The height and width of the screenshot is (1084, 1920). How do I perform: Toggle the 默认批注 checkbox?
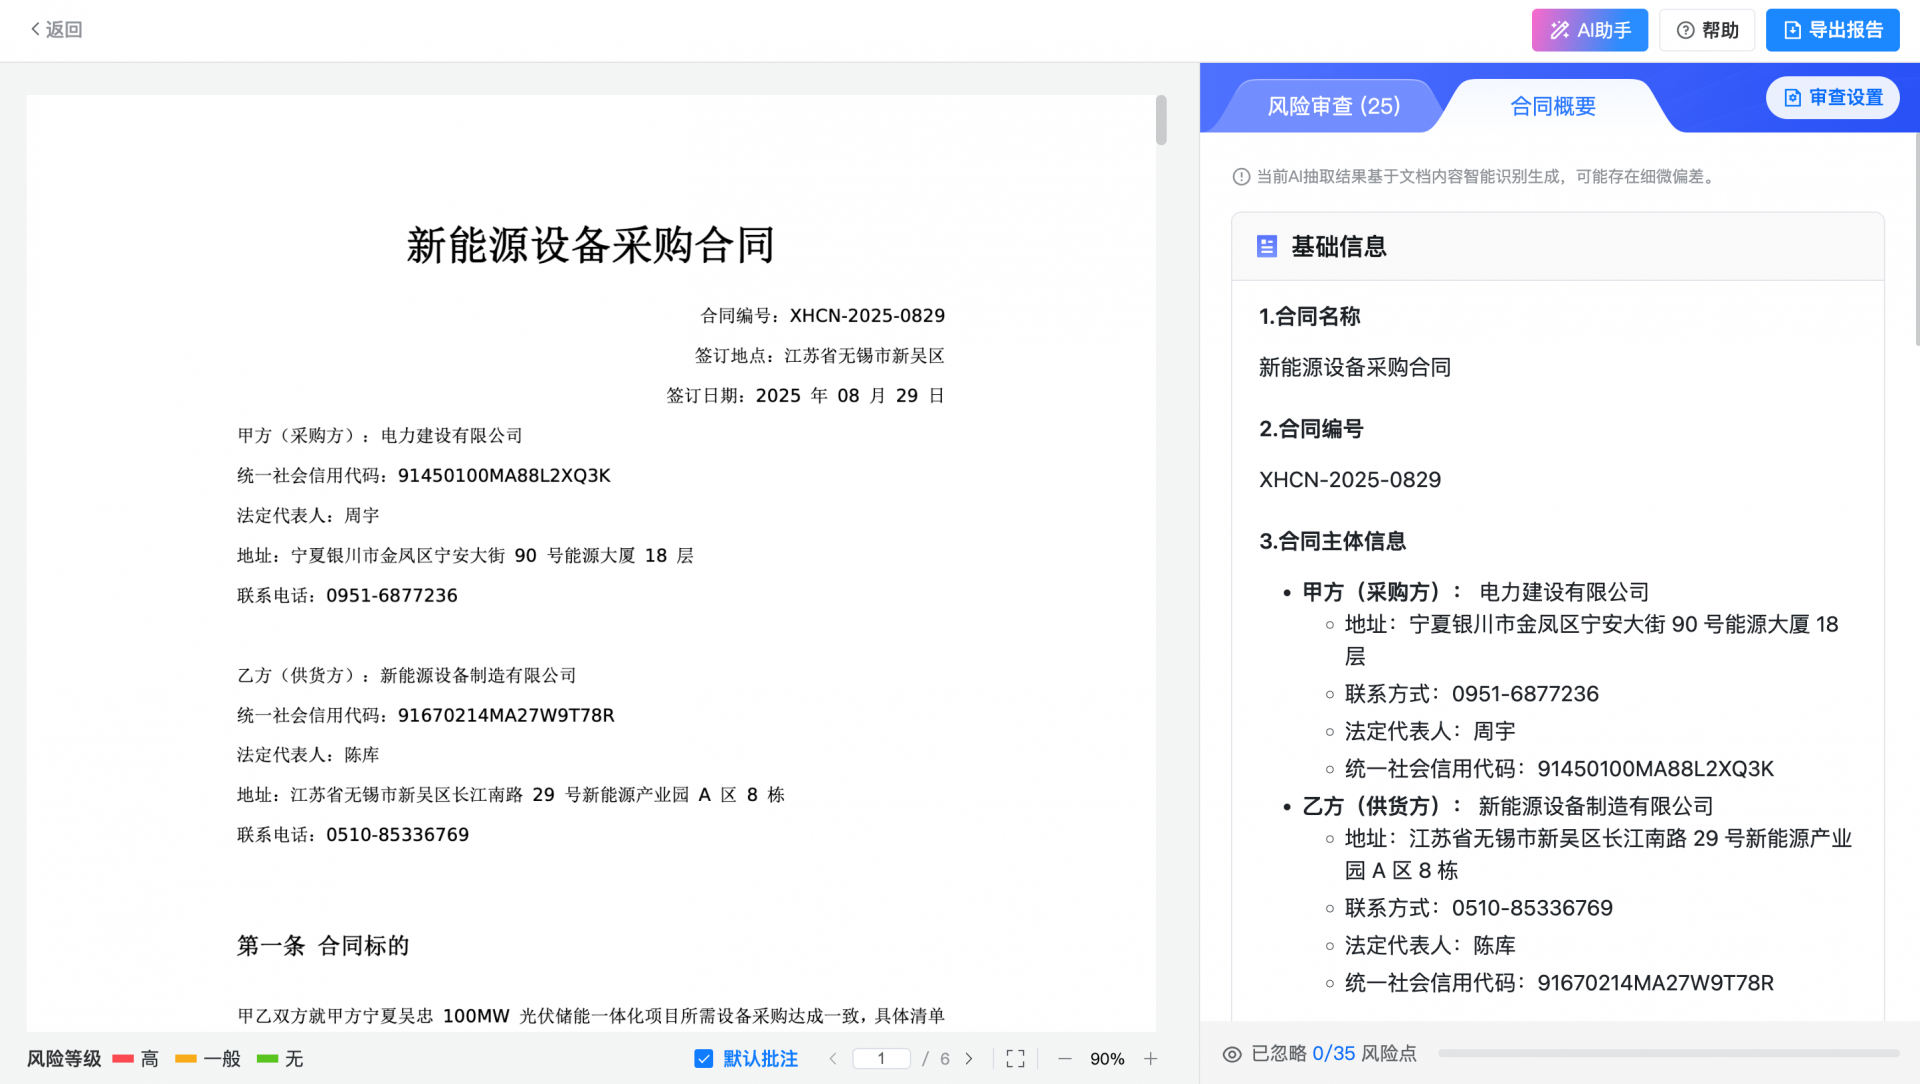pos(704,1059)
